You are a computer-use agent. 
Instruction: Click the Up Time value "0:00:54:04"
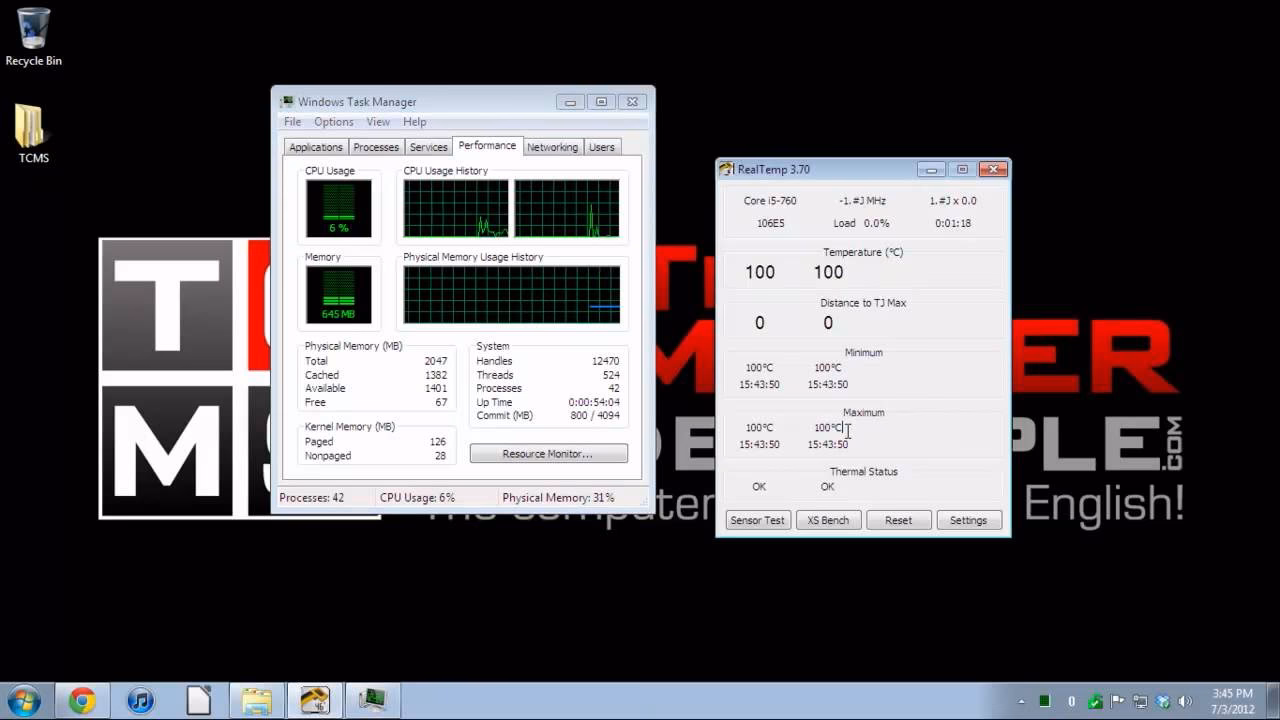pos(594,403)
